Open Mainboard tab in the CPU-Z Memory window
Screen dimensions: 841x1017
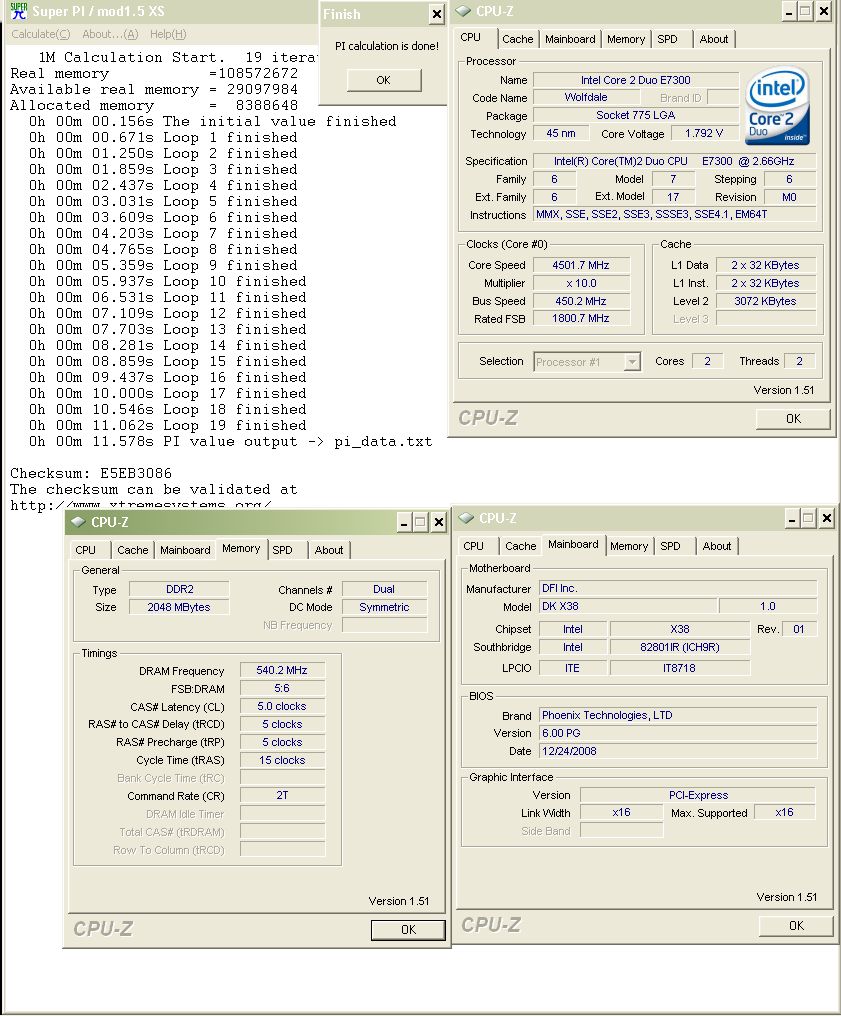click(185, 550)
